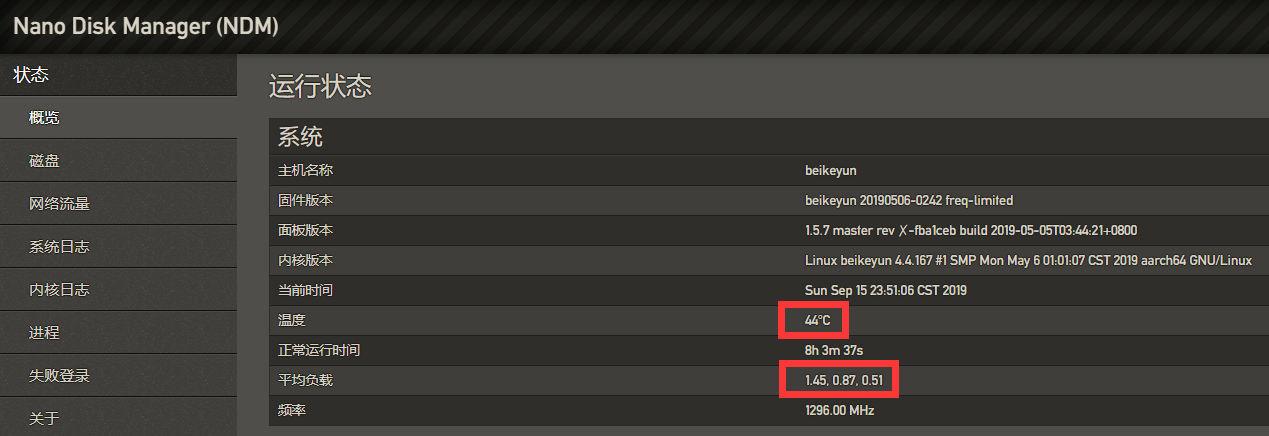Open the 关于 about page
This screenshot has height=436, width=1269.
[44, 418]
